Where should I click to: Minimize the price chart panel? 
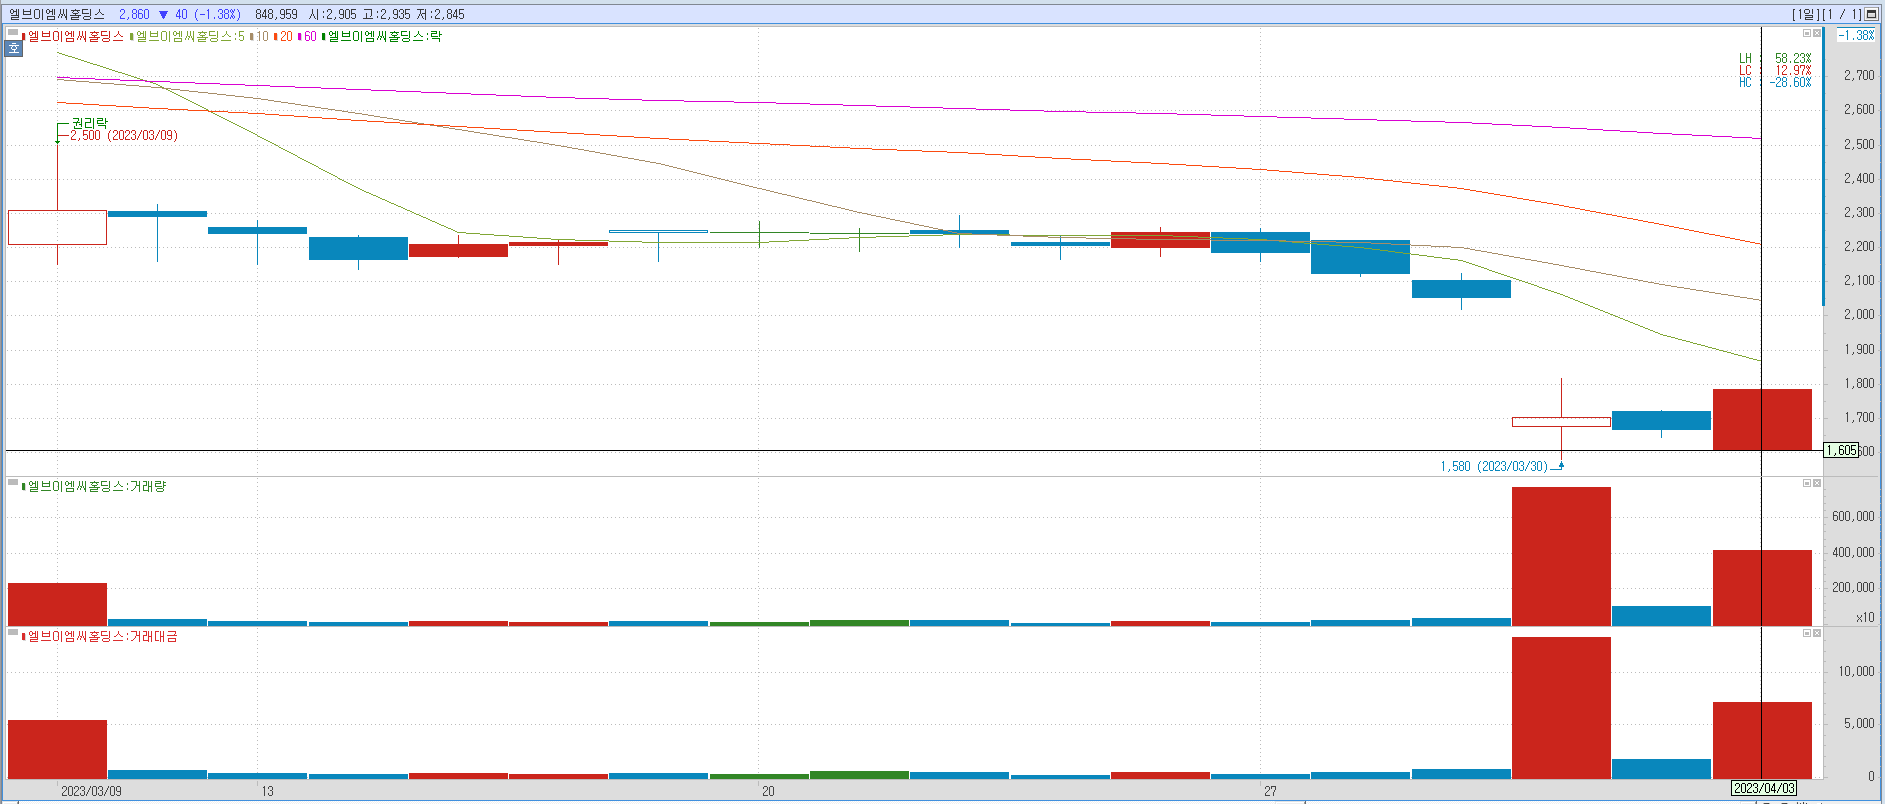click(1807, 33)
